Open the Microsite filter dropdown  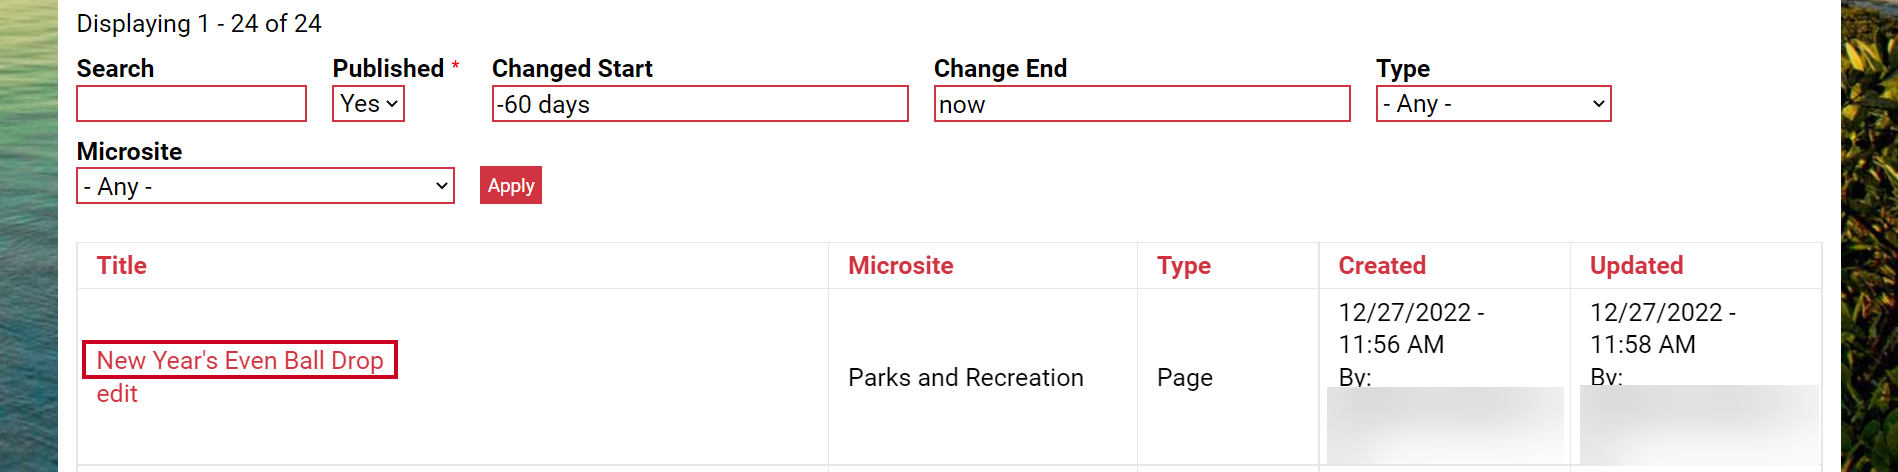(x=265, y=186)
